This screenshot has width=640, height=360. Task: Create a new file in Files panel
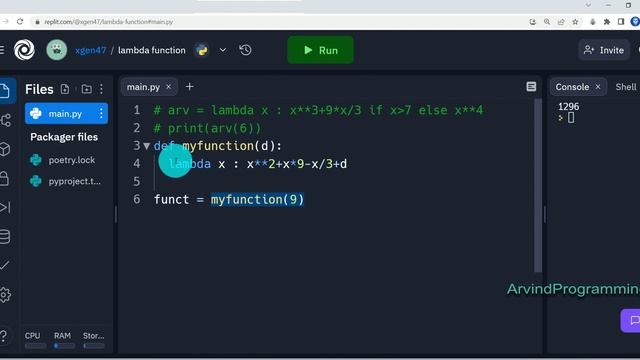[65, 89]
